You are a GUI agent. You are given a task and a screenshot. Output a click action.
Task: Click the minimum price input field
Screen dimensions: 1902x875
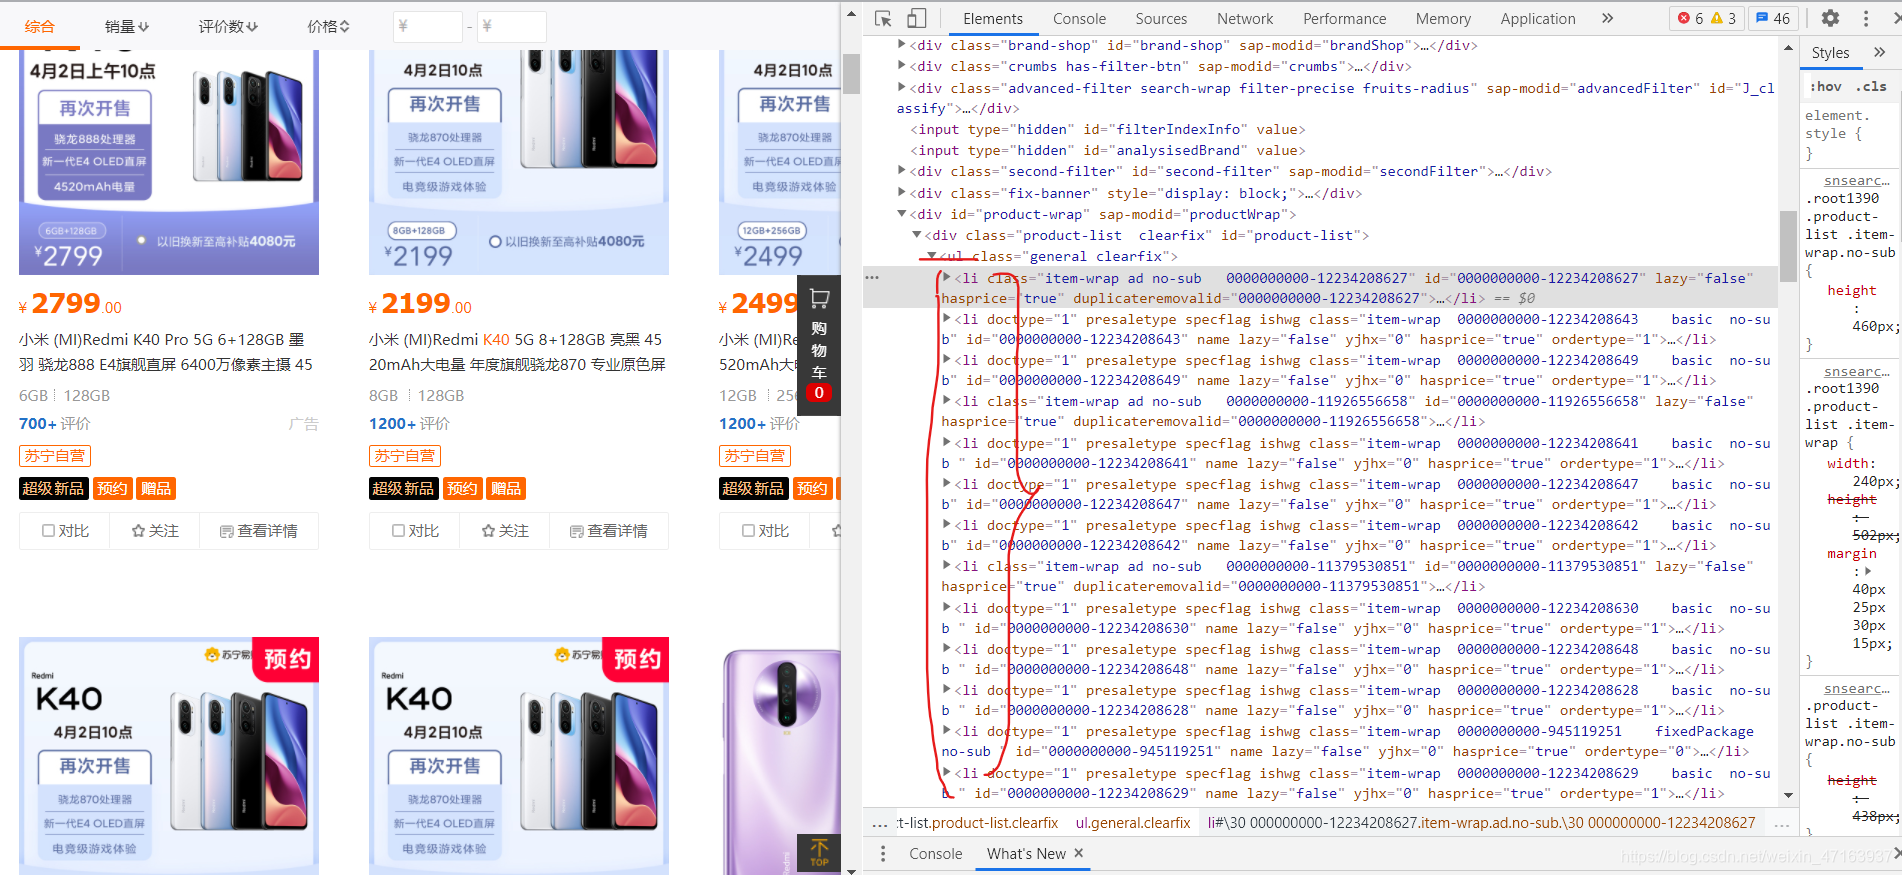(427, 26)
